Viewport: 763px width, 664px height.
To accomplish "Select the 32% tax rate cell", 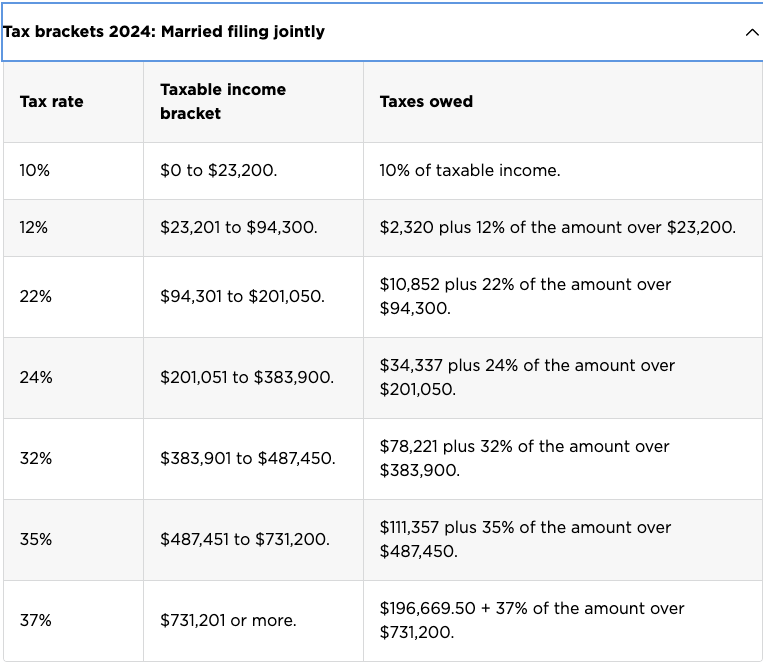I will (73, 459).
